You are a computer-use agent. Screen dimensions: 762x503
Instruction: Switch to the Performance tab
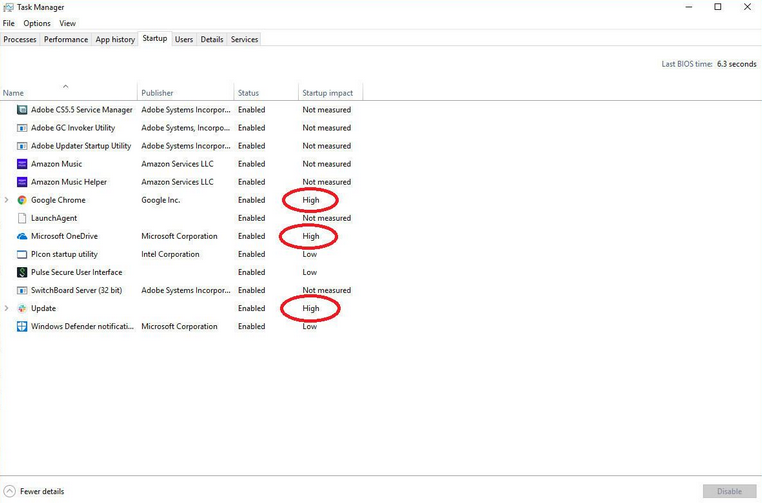tap(66, 39)
